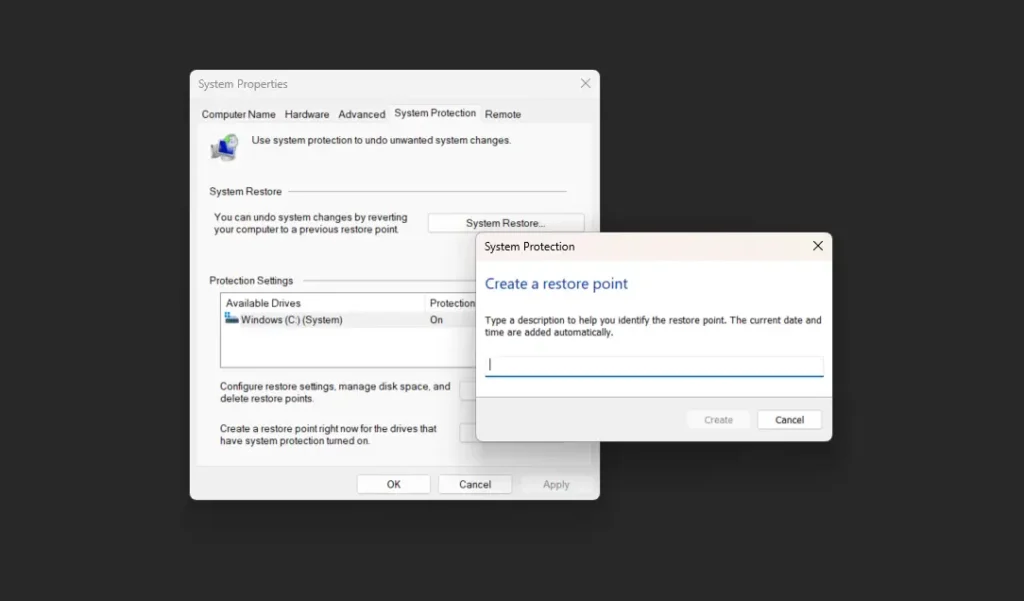Switch to the Computer Name tab

click(238, 114)
